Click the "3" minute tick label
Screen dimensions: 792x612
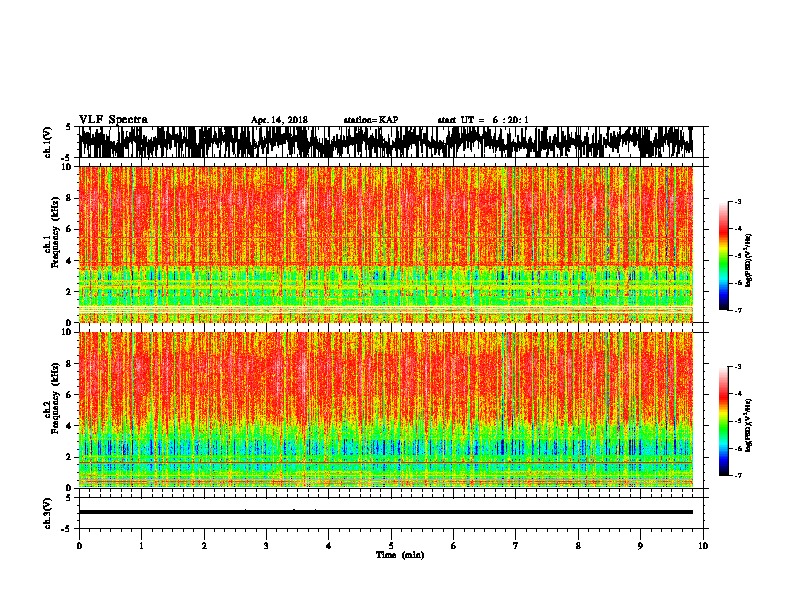(x=266, y=545)
